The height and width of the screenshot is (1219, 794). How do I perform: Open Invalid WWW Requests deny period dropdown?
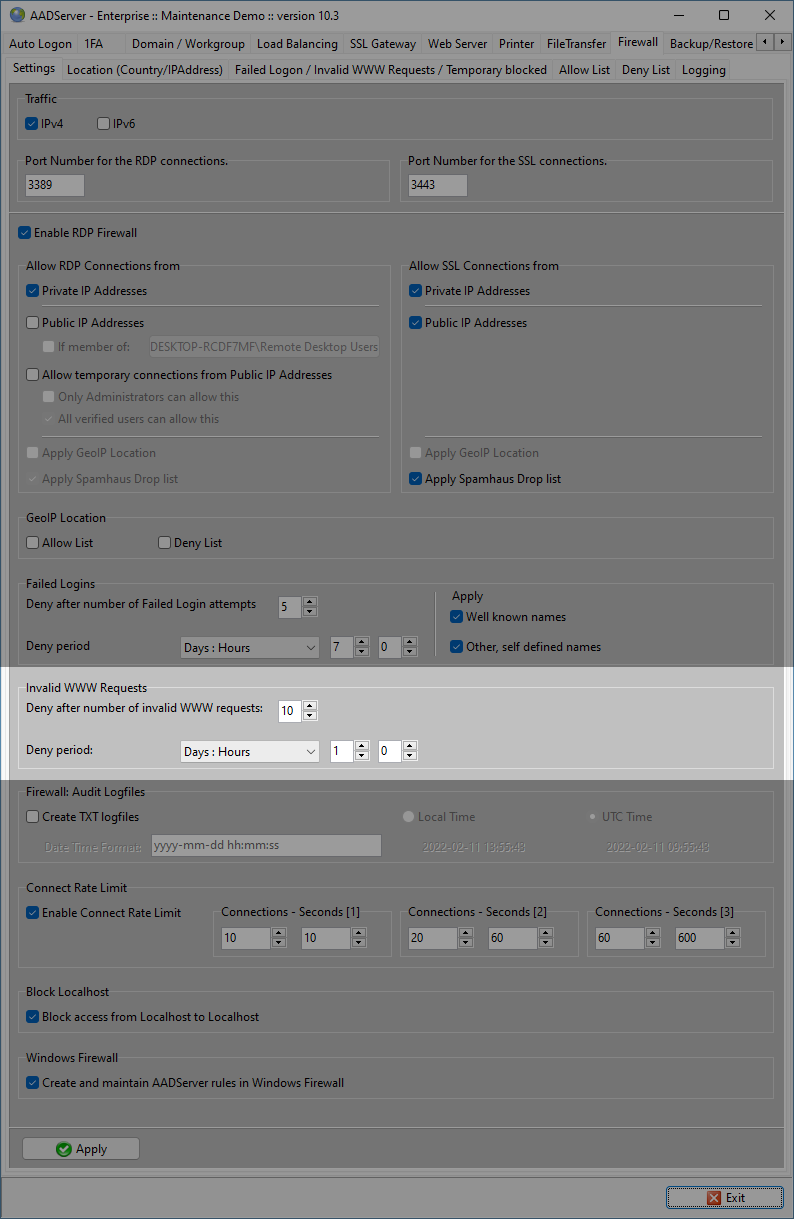tap(249, 752)
